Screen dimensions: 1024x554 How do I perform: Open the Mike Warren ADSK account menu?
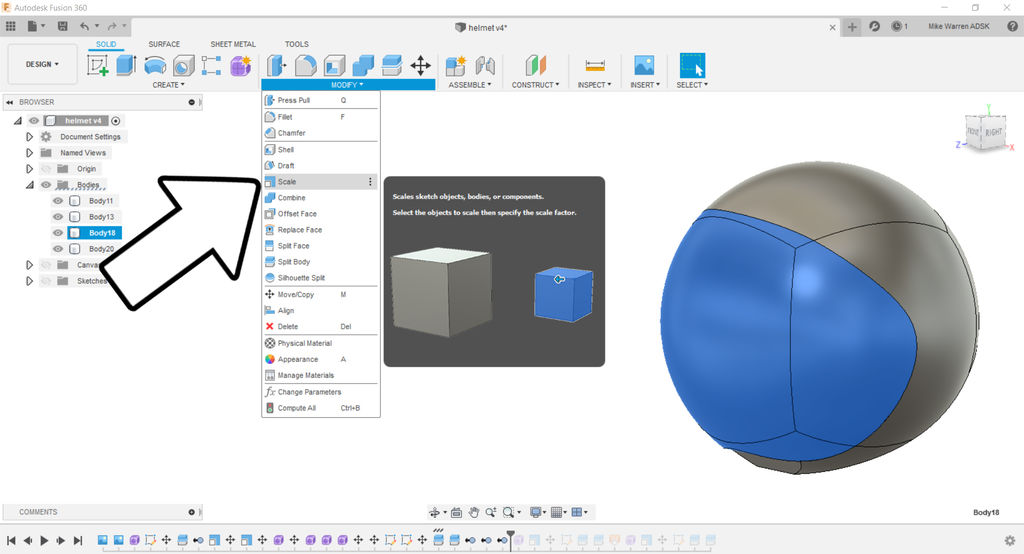tap(959, 26)
